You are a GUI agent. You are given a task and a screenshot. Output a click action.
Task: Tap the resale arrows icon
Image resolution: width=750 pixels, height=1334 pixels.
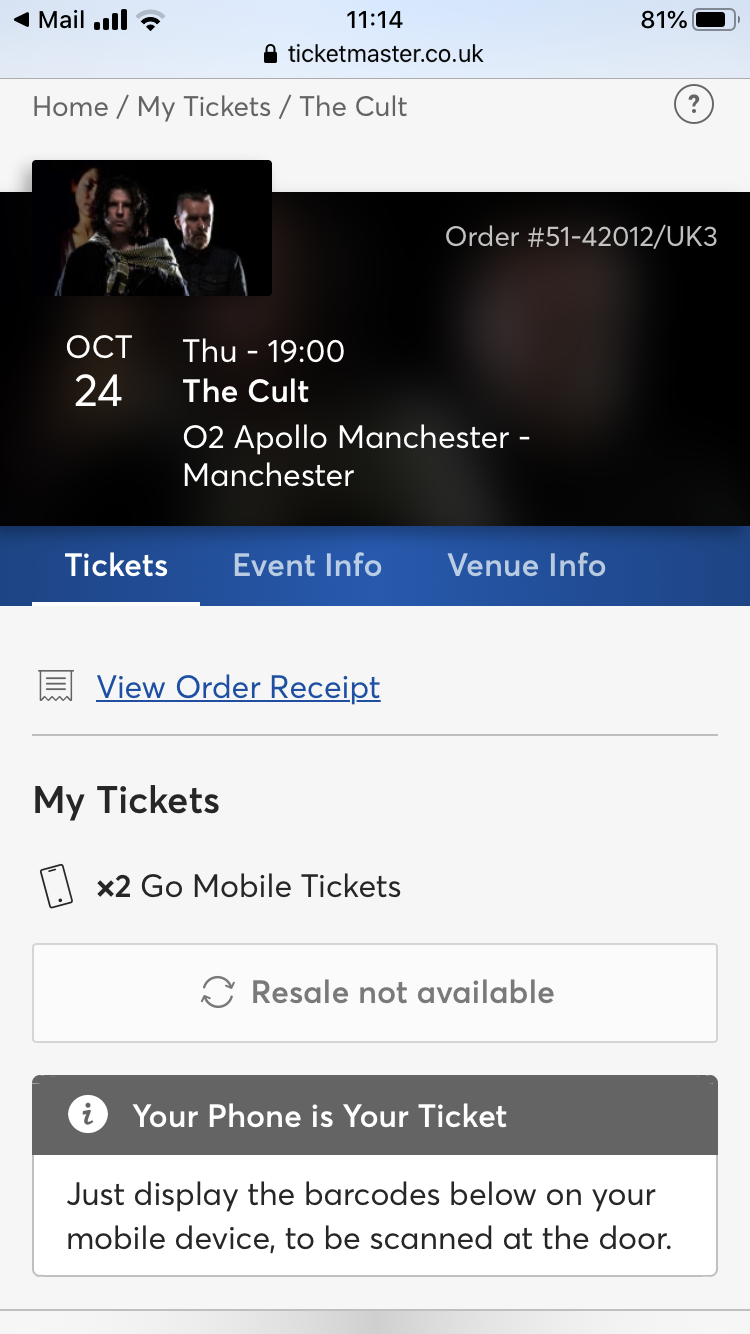coord(218,992)
